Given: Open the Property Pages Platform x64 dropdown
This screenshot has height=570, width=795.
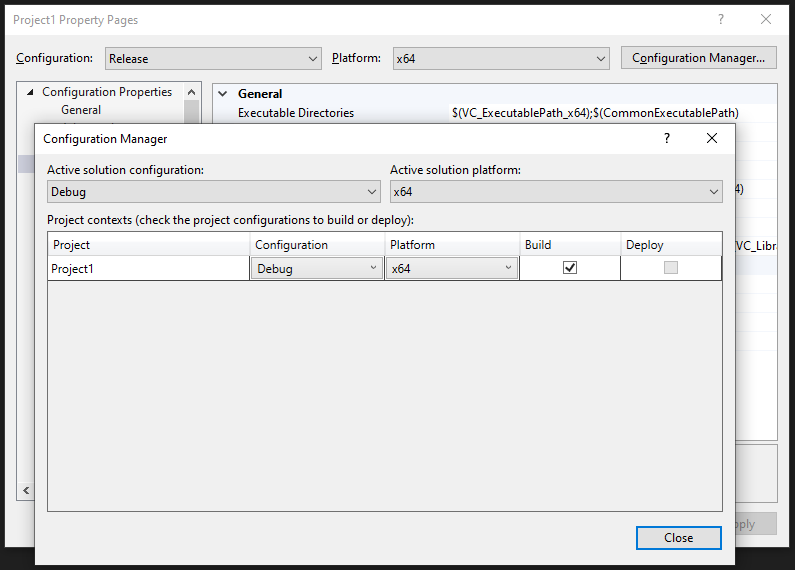Looking at the screenshot, I should point(500,59).
